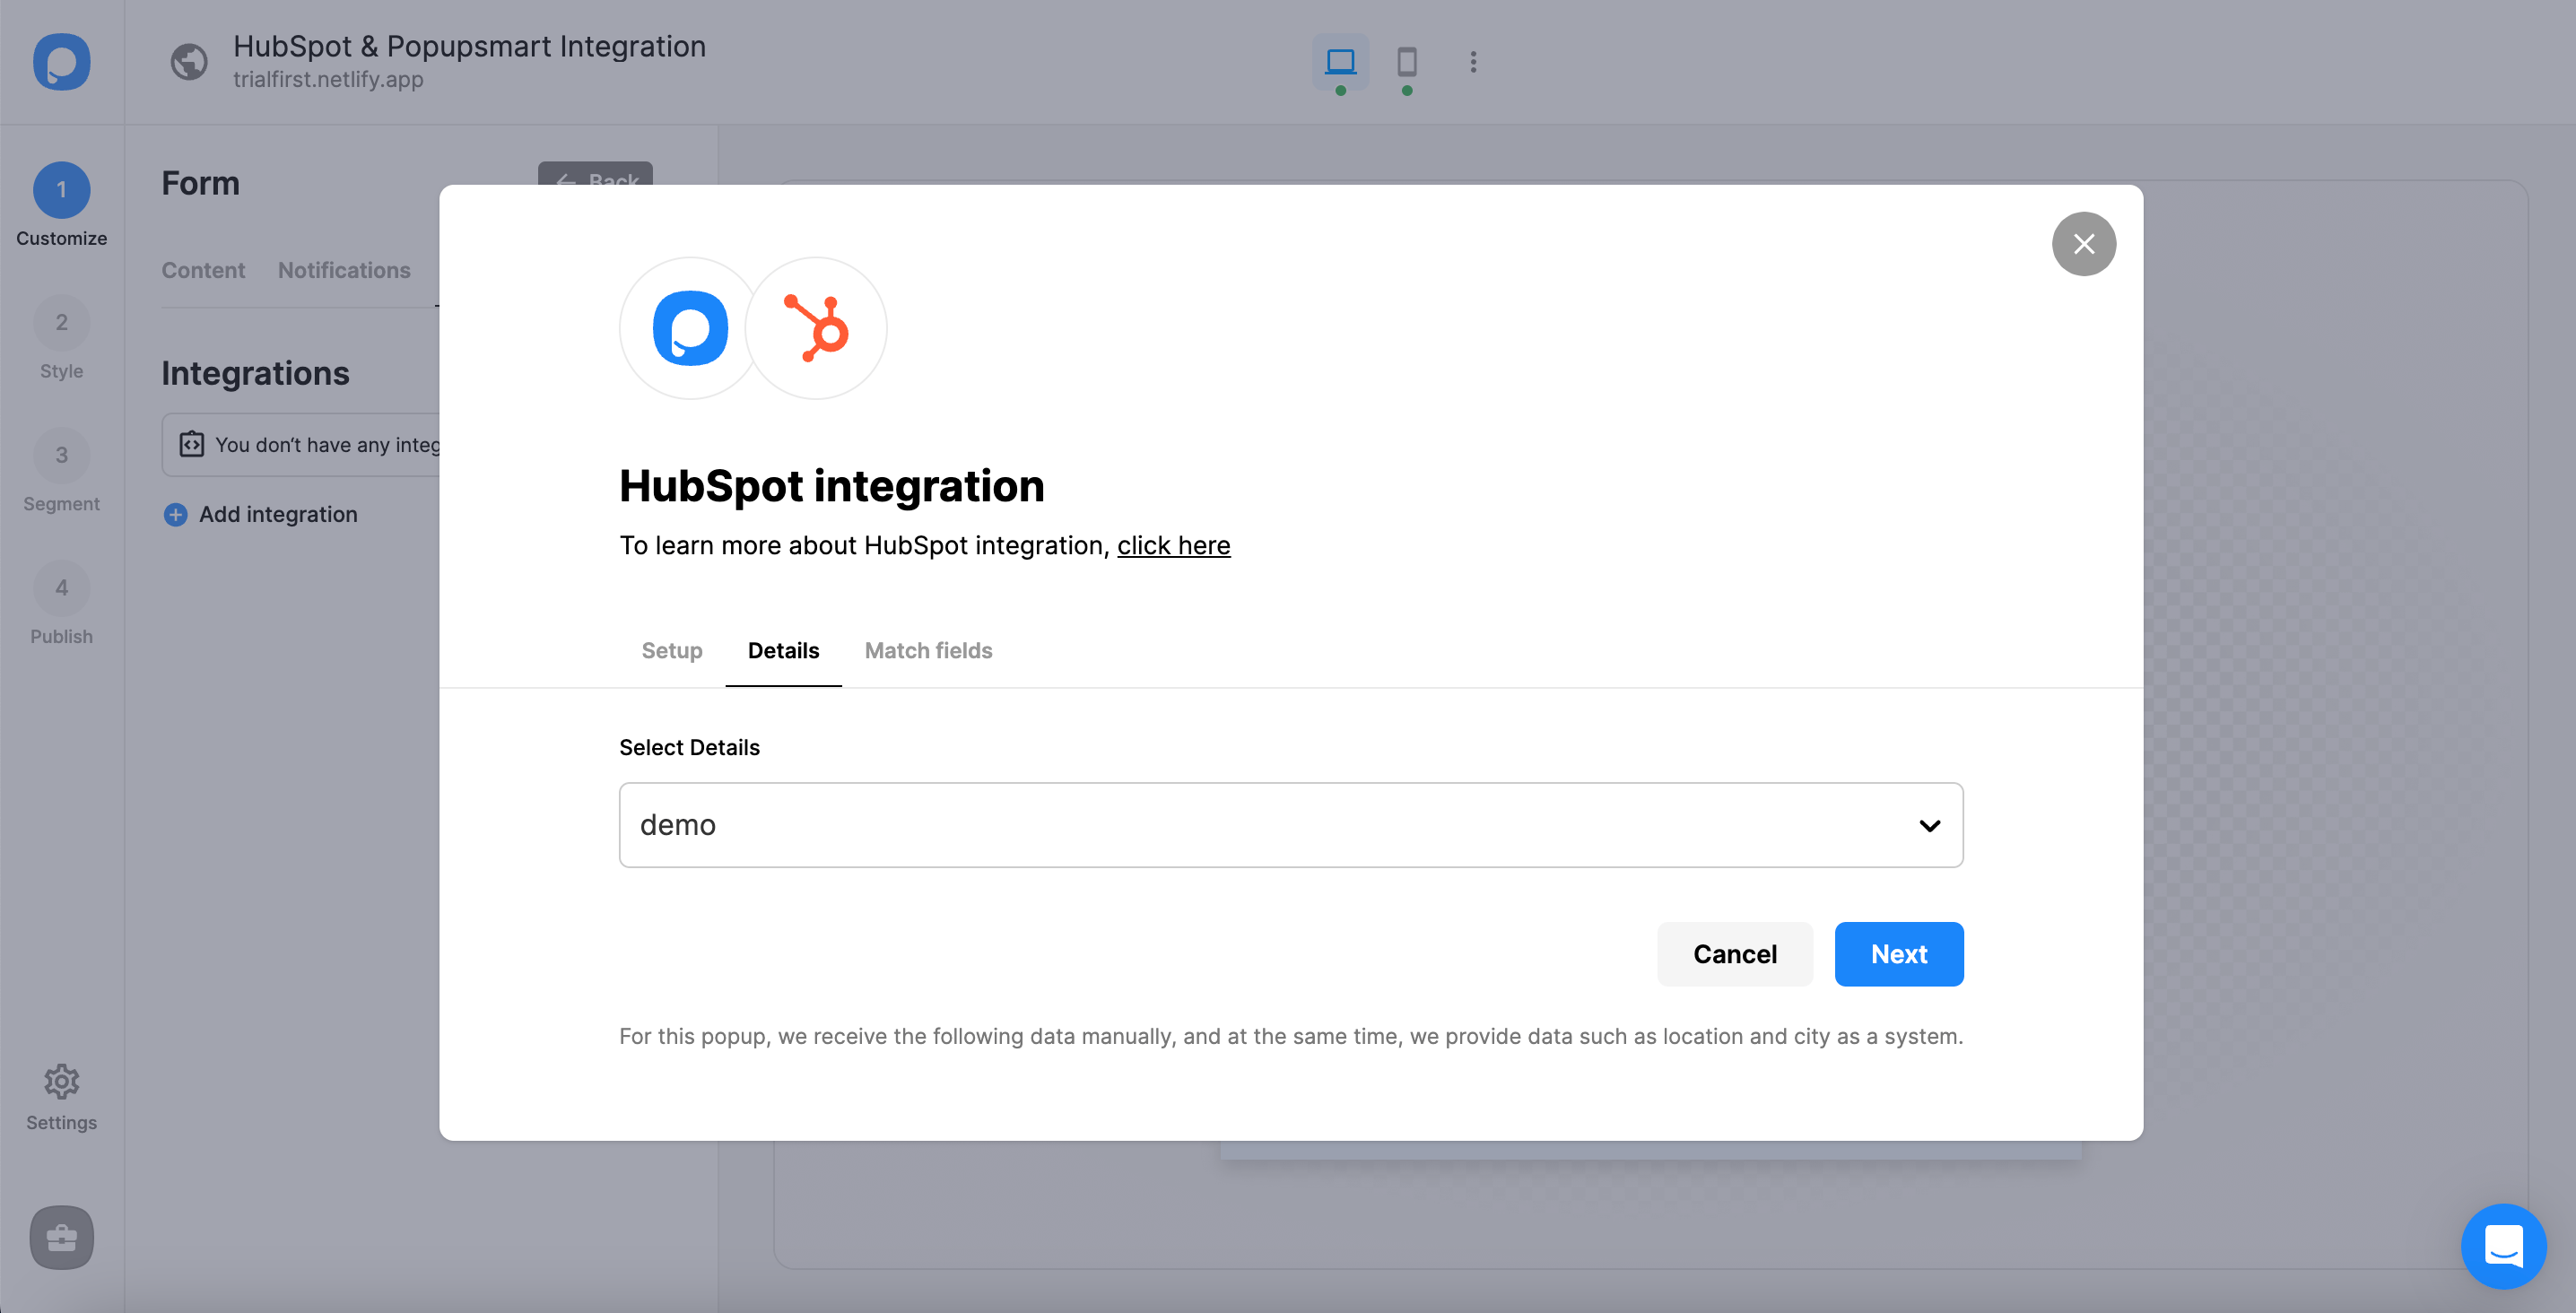Viewport: 2576px width, 1313px height.
Task: Click the Next button
Action: coord(1900,953)
